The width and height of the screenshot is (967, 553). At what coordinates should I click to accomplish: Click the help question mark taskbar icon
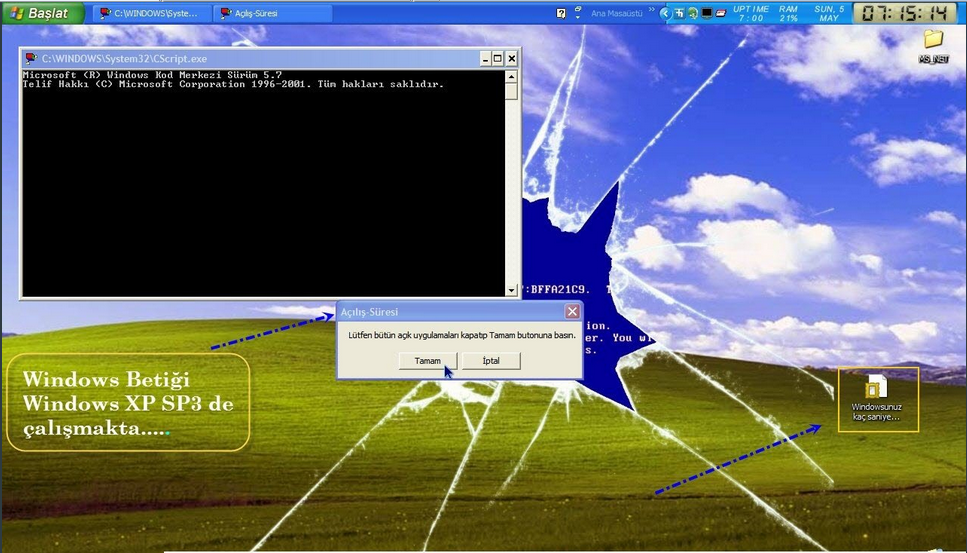click(561, 13)
